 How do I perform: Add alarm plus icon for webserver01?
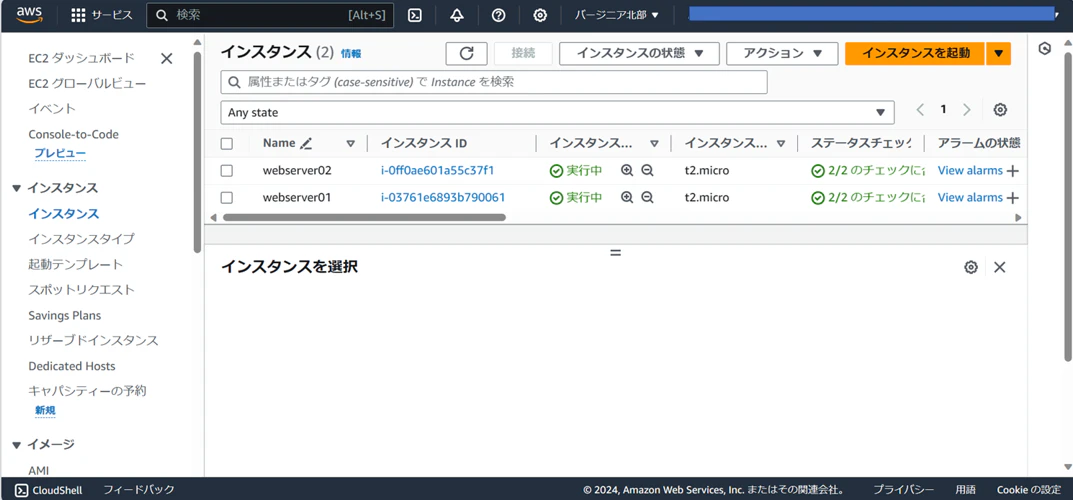(x=1013, y=198)
